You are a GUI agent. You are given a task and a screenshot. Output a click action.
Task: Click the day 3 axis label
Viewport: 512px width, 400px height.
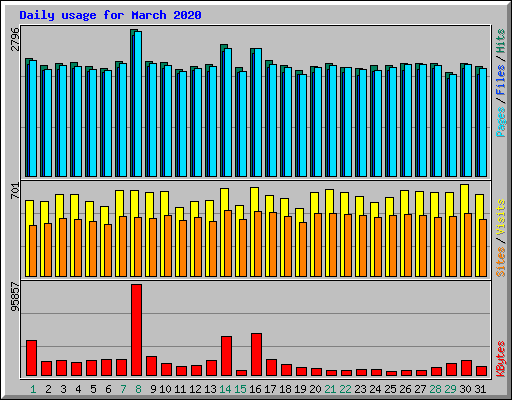click(63, 389)
